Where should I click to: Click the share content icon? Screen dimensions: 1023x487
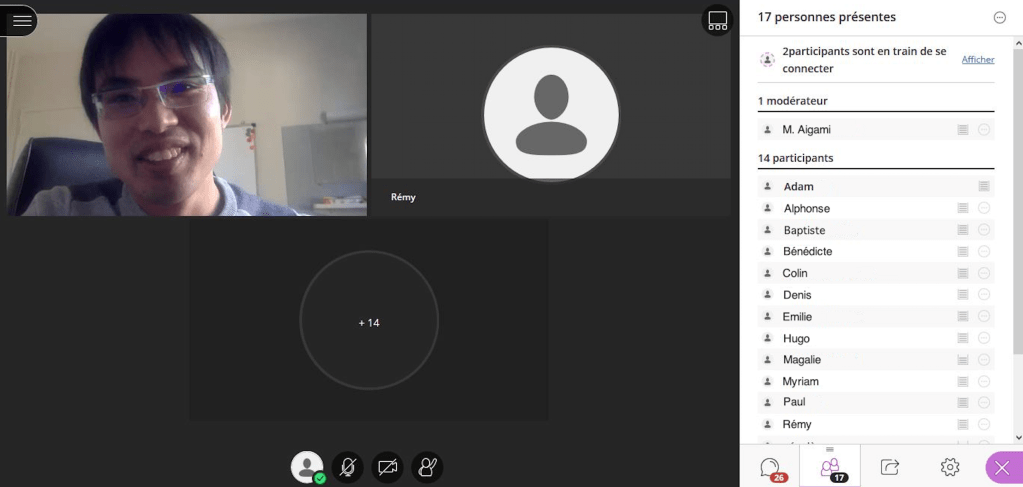[889, 467]
